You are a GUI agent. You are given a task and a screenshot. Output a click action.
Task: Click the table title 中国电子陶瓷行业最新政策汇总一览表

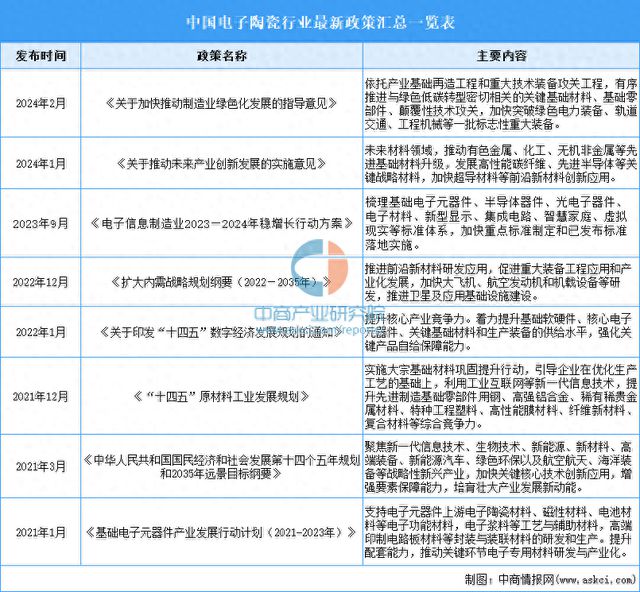click(321, 22)
